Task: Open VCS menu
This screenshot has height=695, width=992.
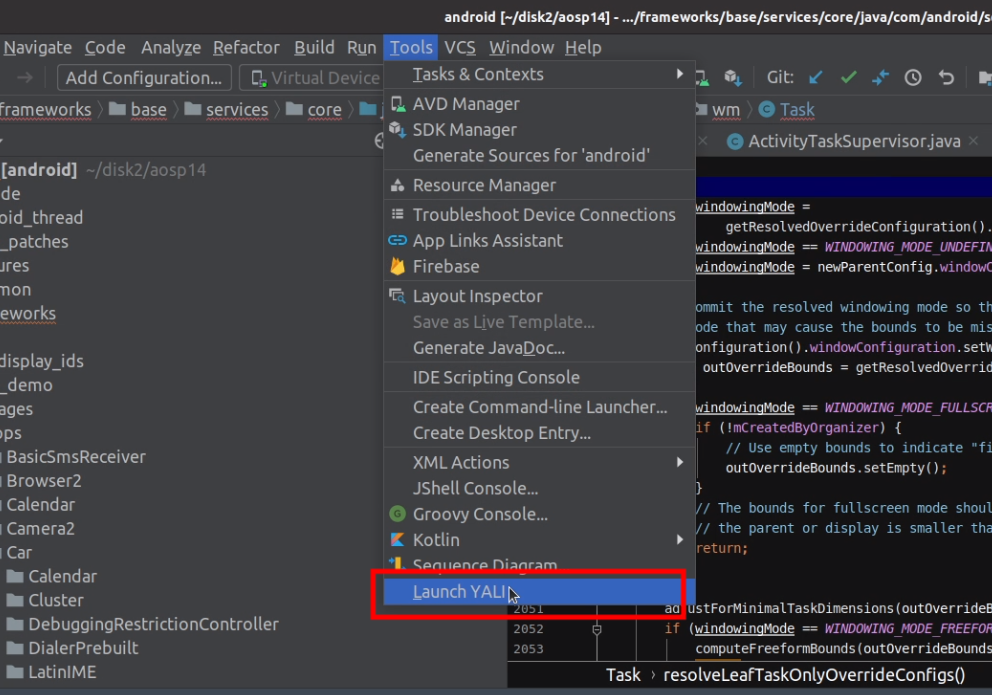Action: click(x=459, y=47)
